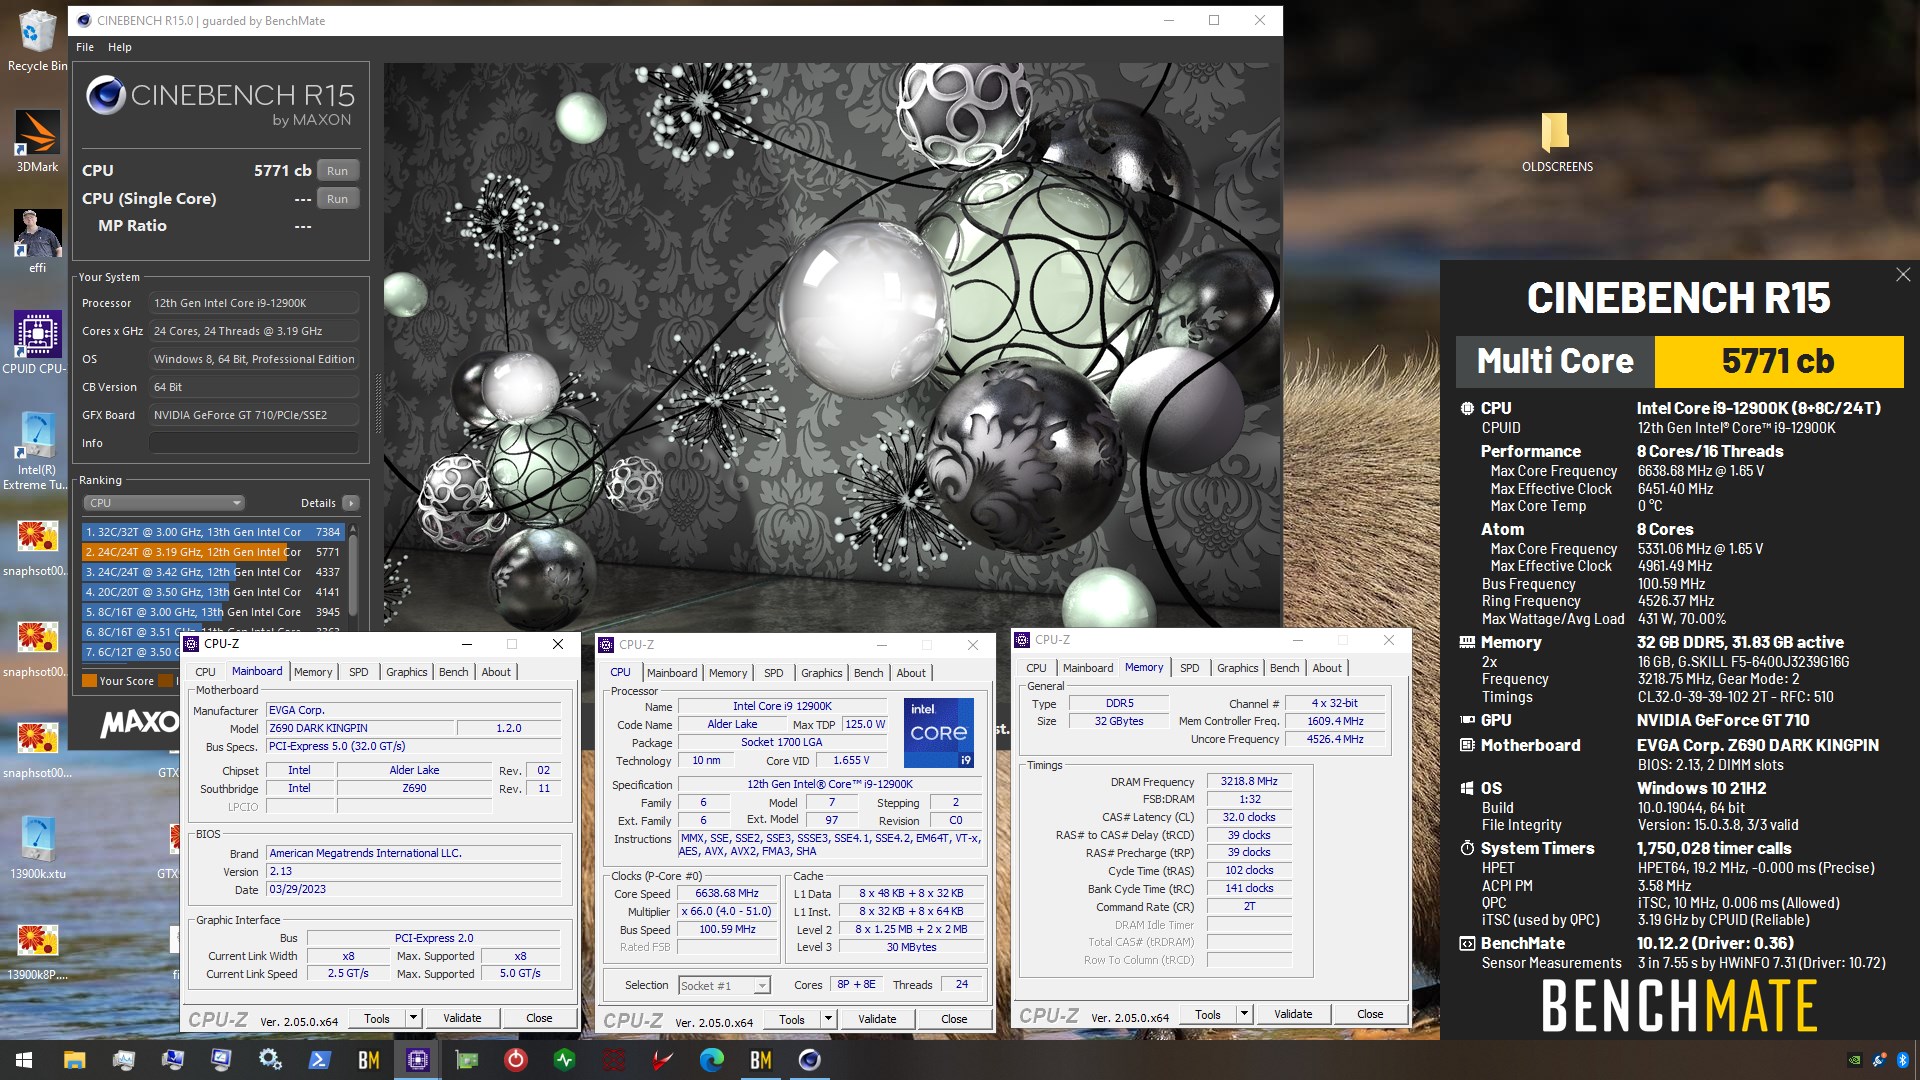Switch to CPU-Z via its taskbar icon
Screen dimensions: 1920x1080
pyautogui.click(x=417, y=1060)
